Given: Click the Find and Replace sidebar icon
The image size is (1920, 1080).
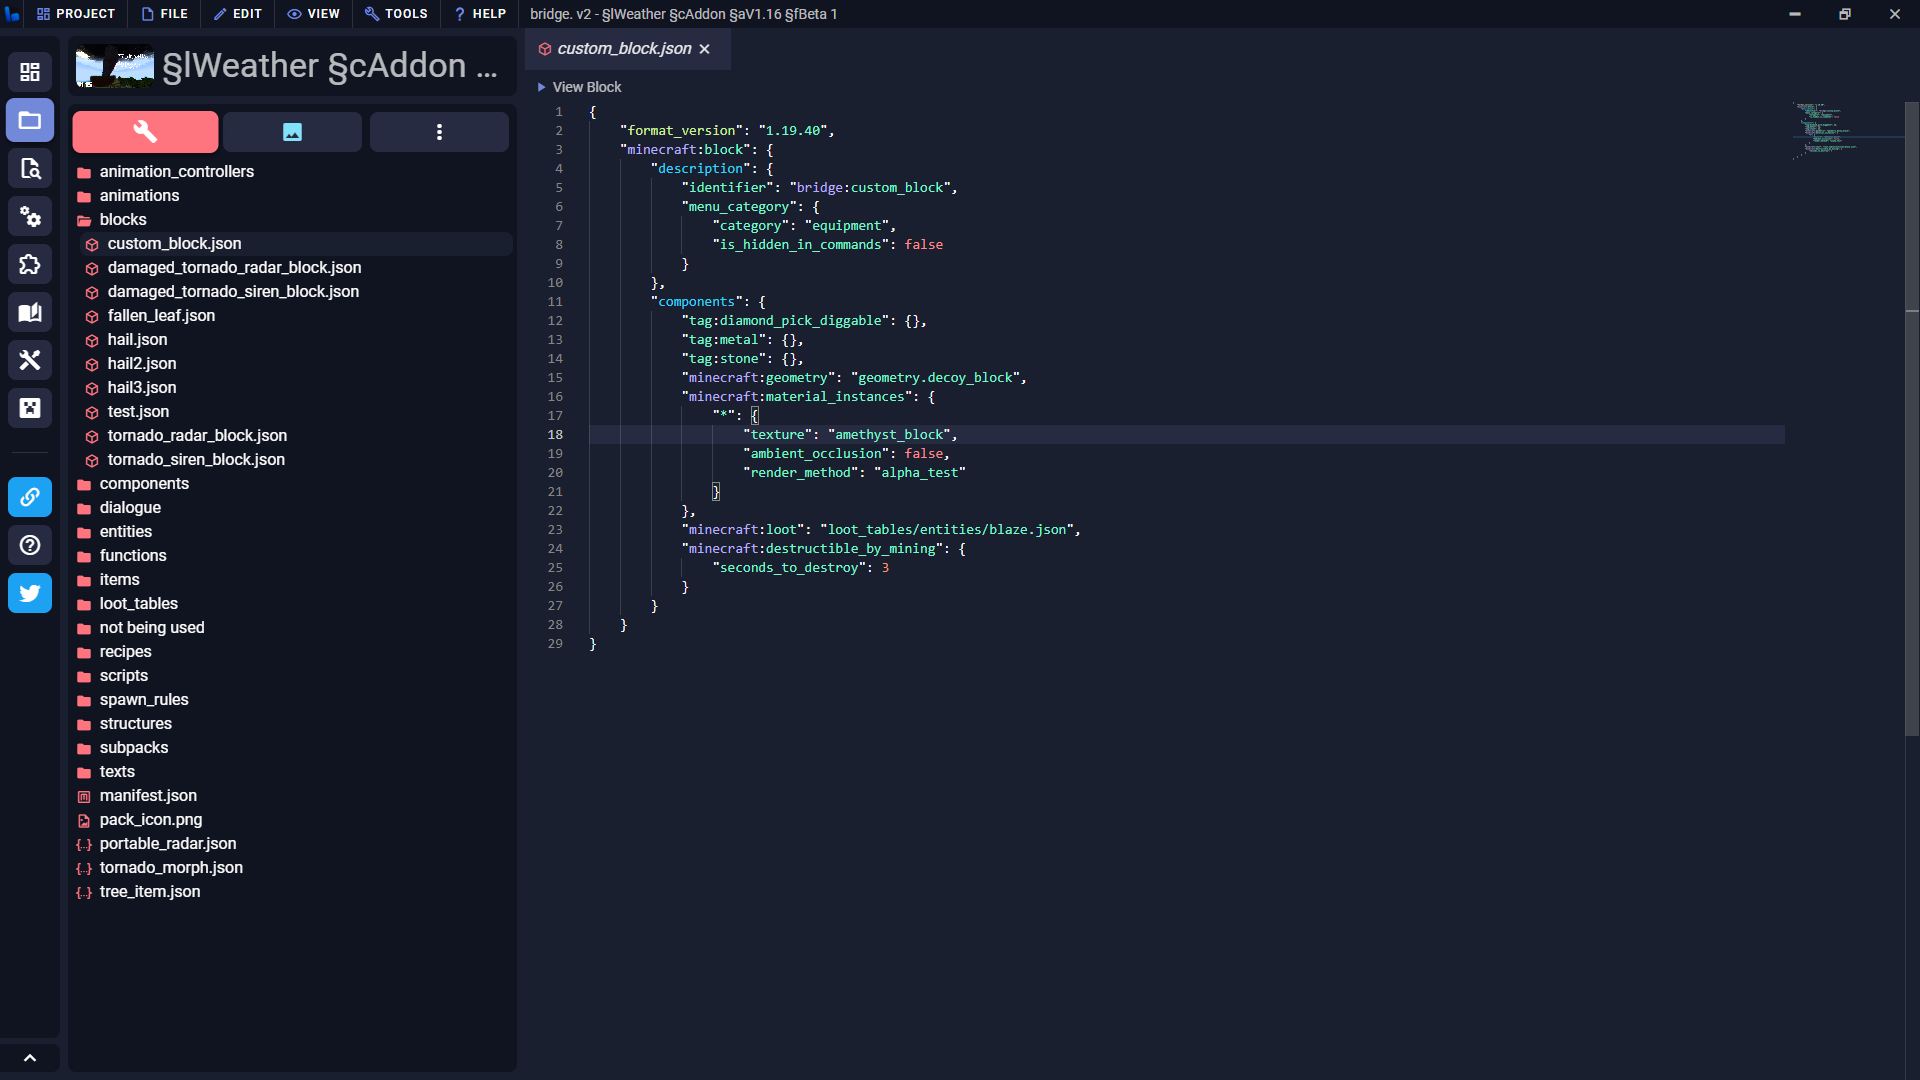Looking at the screenshot, I should pyautogui.click(x=30, y=169).
